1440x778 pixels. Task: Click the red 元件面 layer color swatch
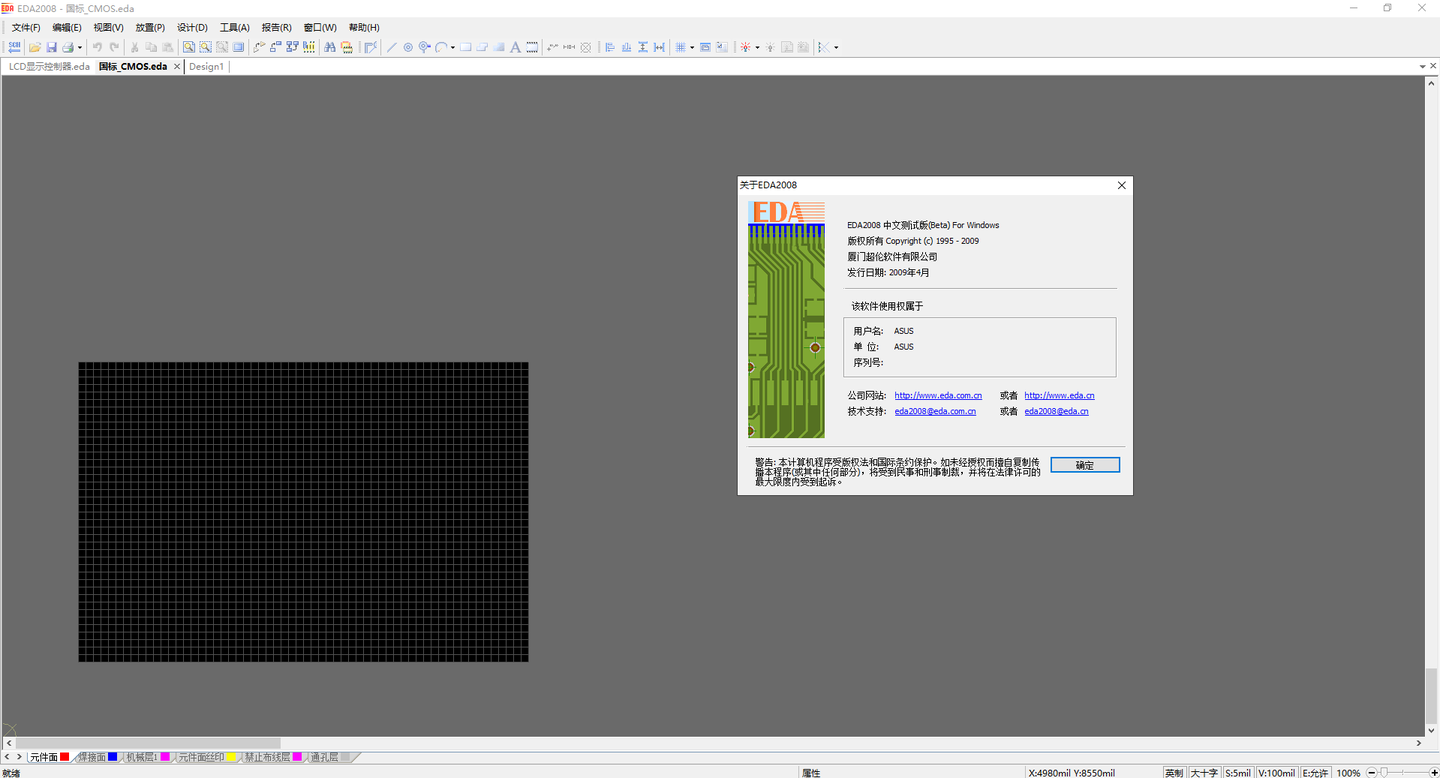(x=65, y=758)
